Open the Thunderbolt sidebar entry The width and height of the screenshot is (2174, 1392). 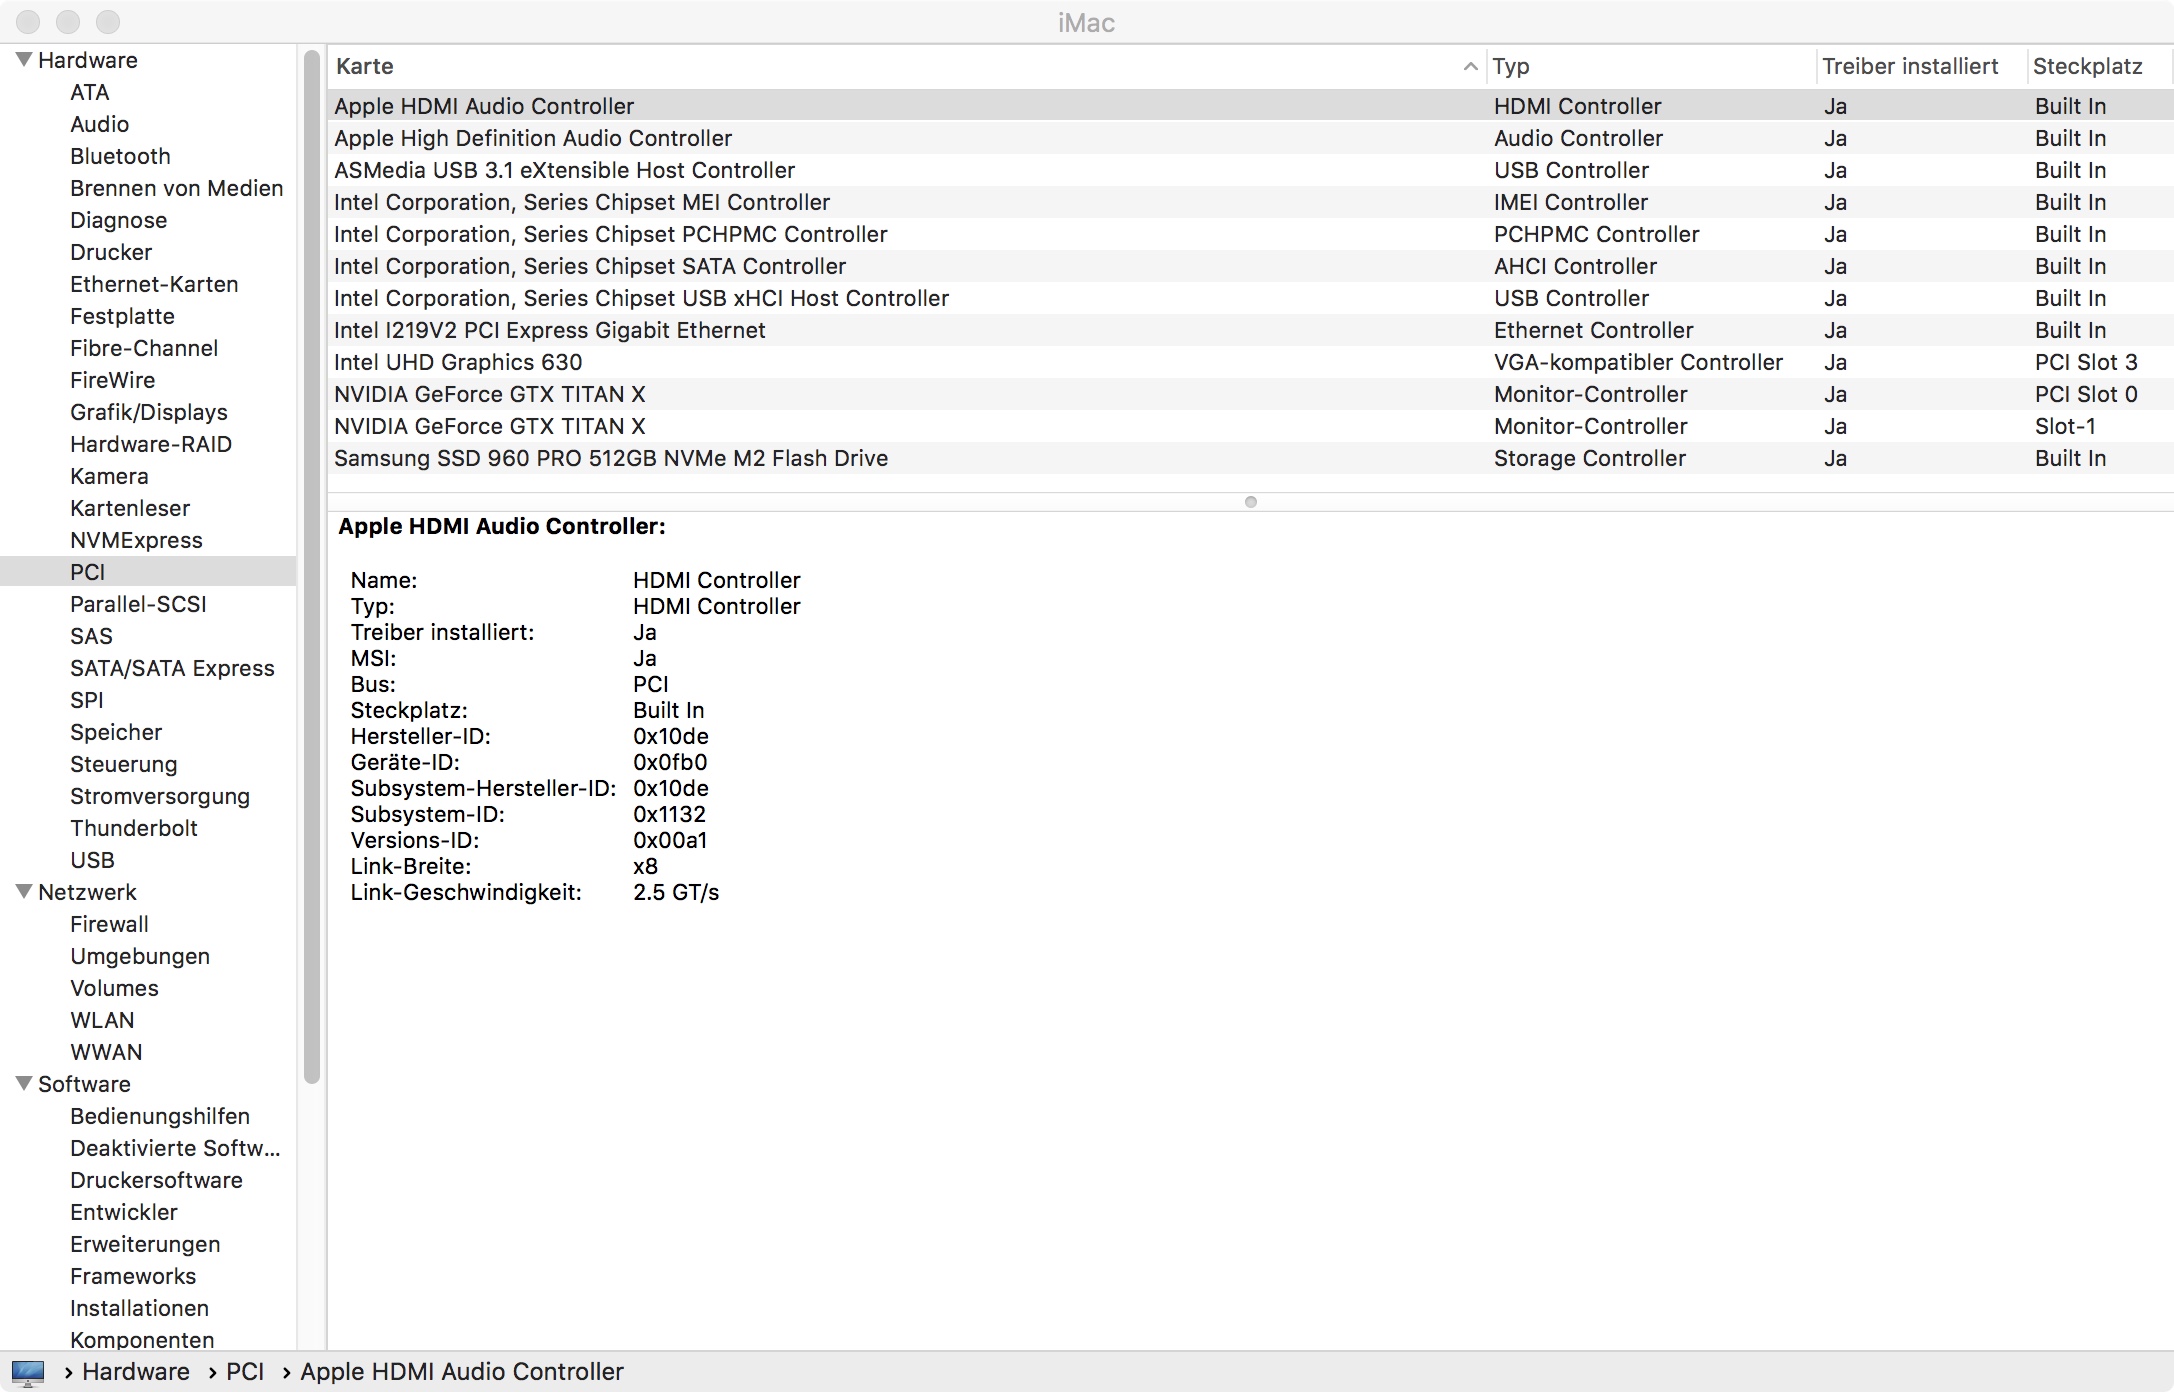pyautogui.click(x=133, y=828)
